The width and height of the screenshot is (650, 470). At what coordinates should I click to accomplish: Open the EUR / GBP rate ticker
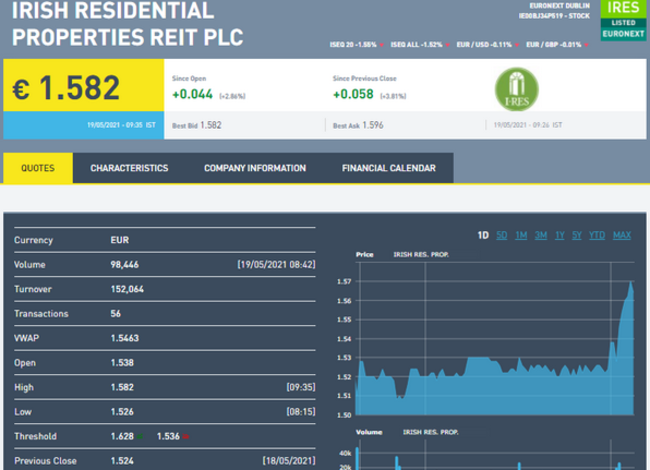(555, 45)
